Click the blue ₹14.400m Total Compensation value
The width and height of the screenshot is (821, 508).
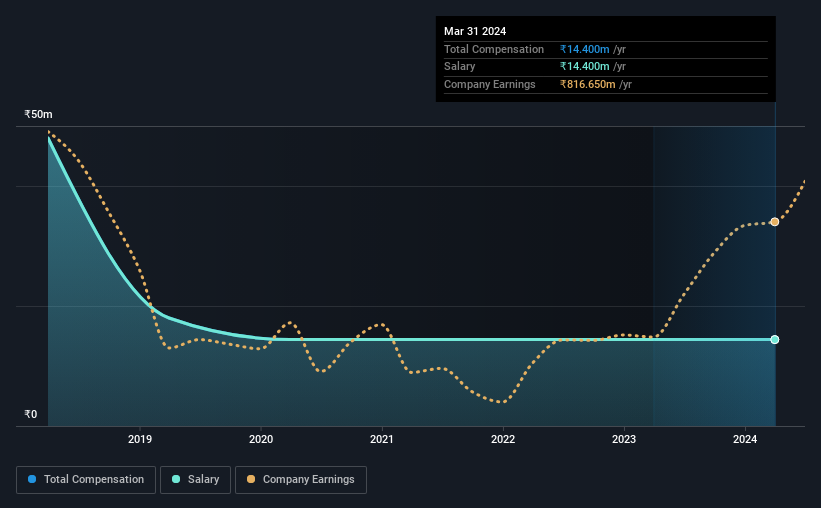tap(584, 49)
